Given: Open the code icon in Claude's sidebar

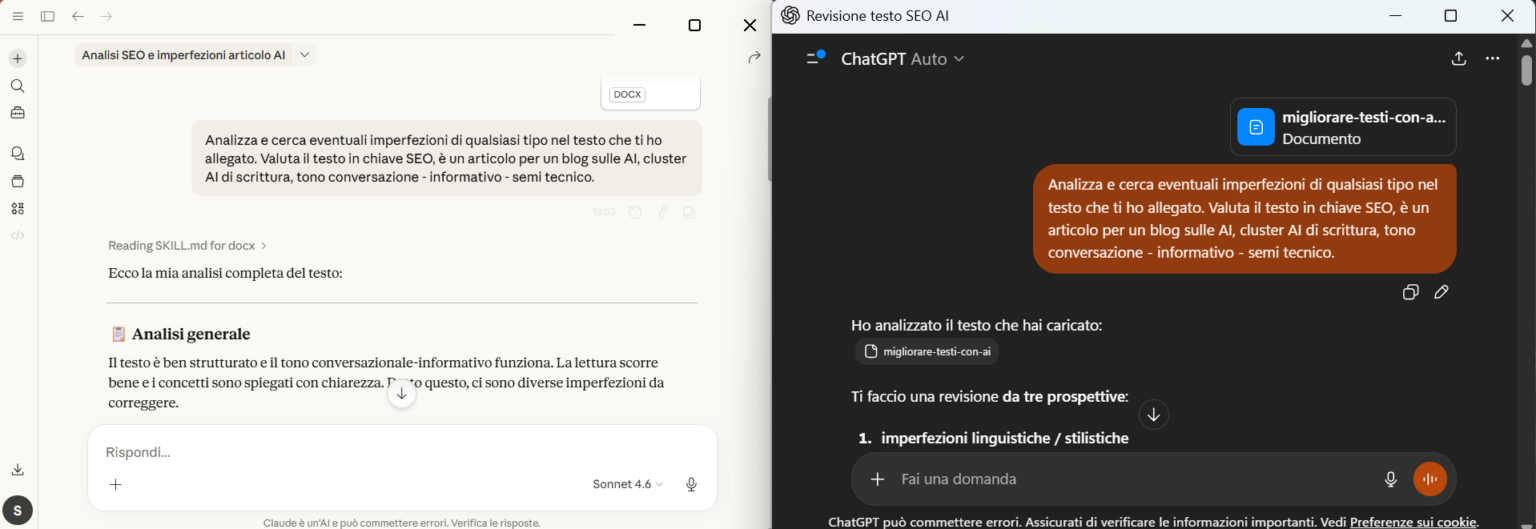Looking at the screenshot, I should coord(17,236).
